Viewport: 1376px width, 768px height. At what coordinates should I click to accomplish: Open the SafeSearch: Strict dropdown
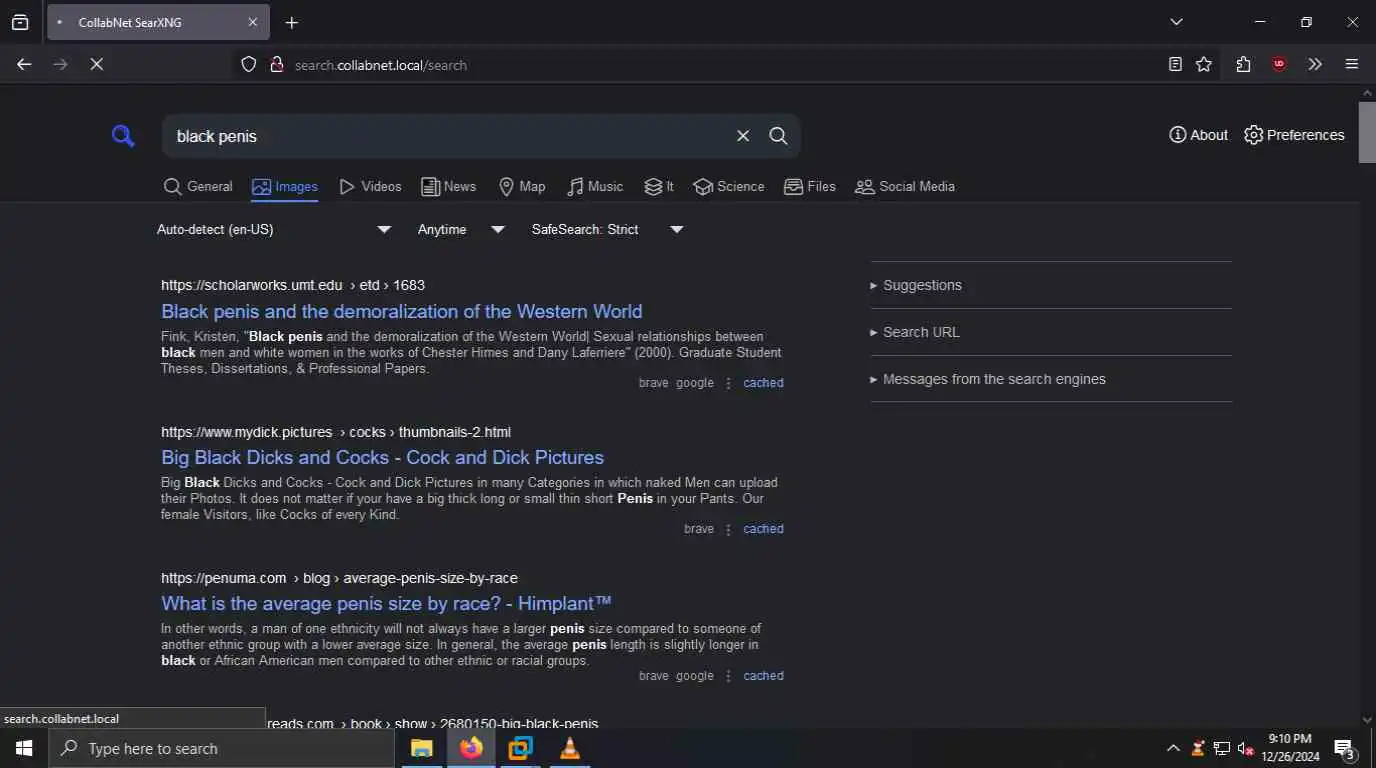coord(607,230)
